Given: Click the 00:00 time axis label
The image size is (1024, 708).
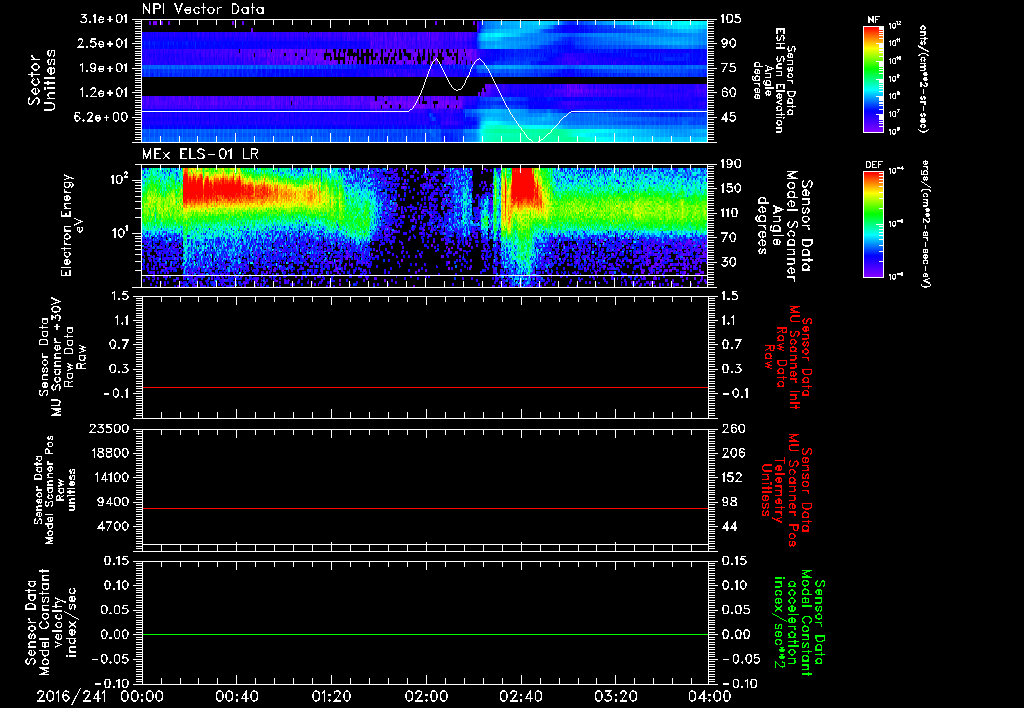Looking at the screenshot, I should coord(142,696).
